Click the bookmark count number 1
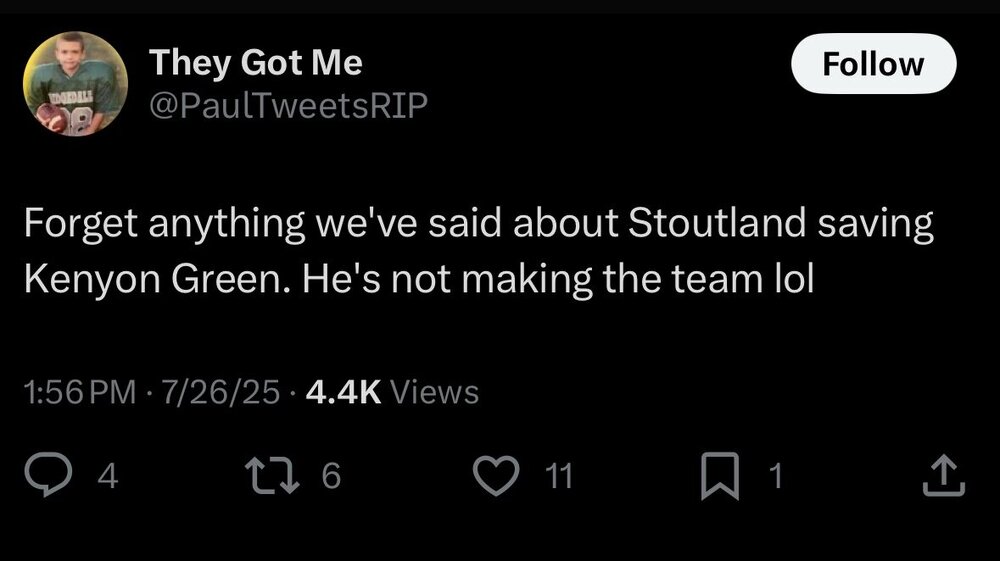 (772, 476)
